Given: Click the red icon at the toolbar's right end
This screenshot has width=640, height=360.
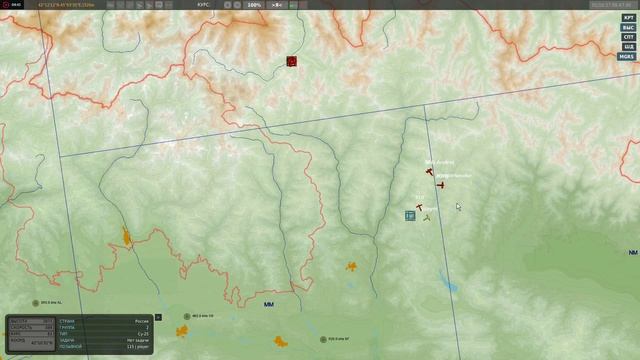Looking at the screenshot, I should coord(303,5).
